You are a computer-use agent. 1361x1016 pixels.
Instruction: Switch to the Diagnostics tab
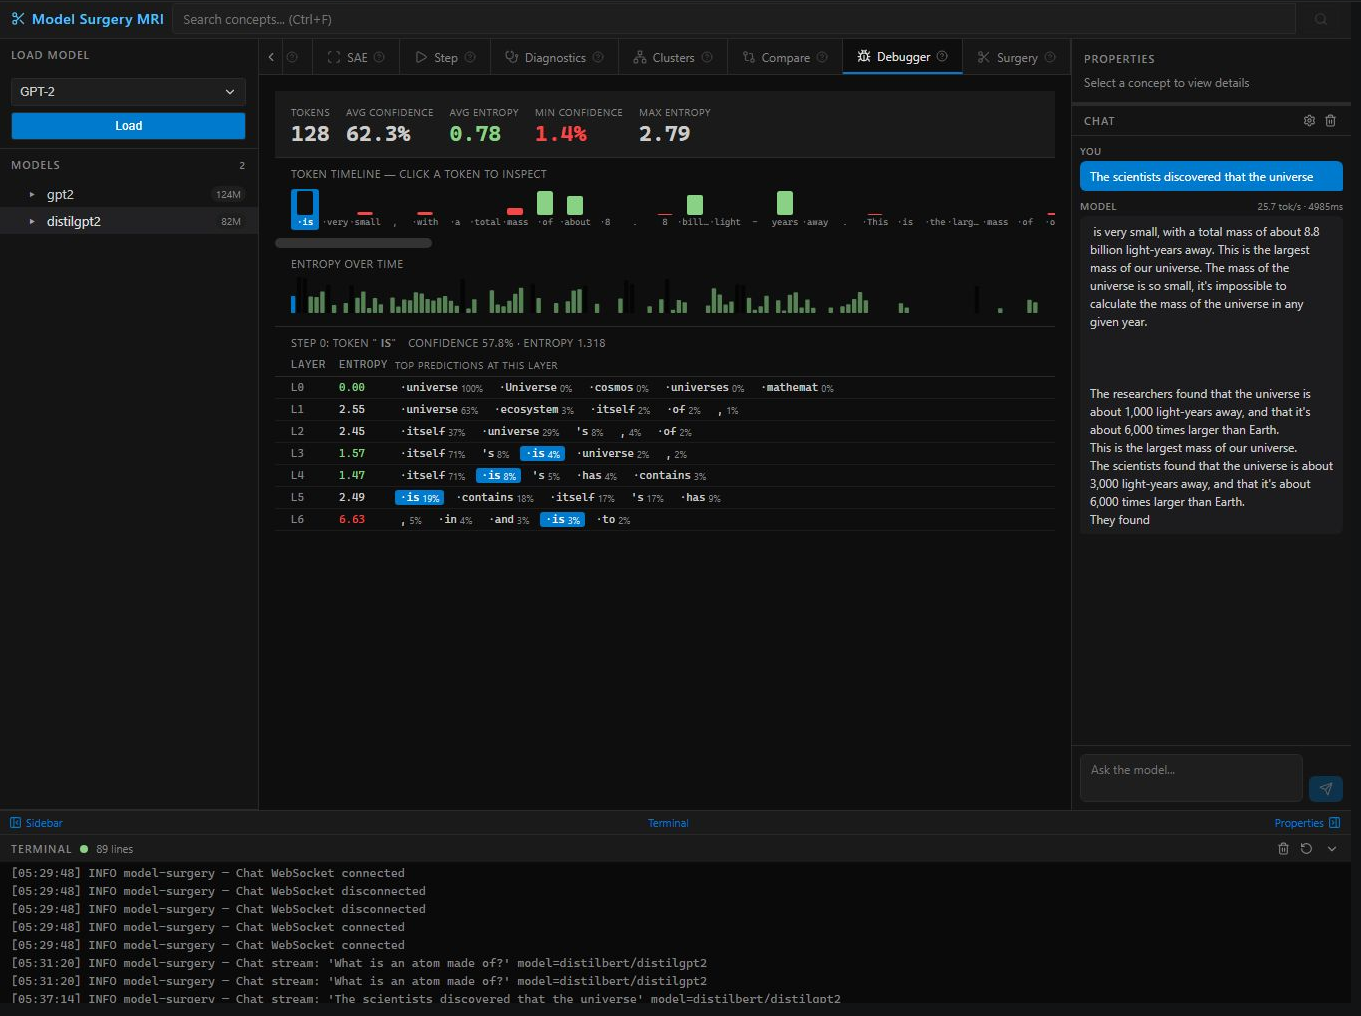(x=554, y=58)
